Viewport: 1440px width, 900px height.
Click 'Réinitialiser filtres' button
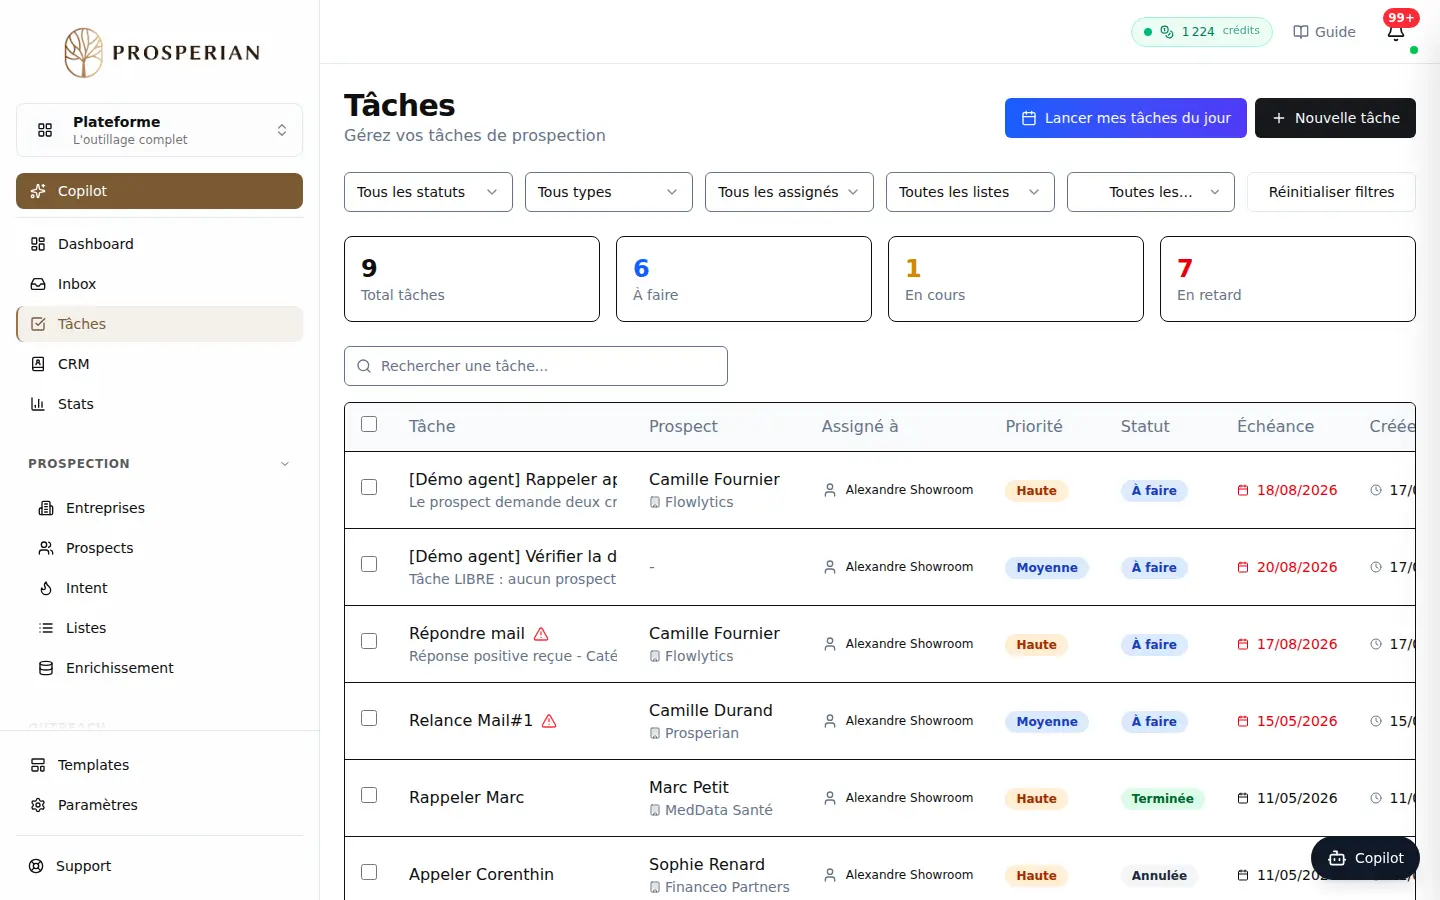pos(1331,192)
